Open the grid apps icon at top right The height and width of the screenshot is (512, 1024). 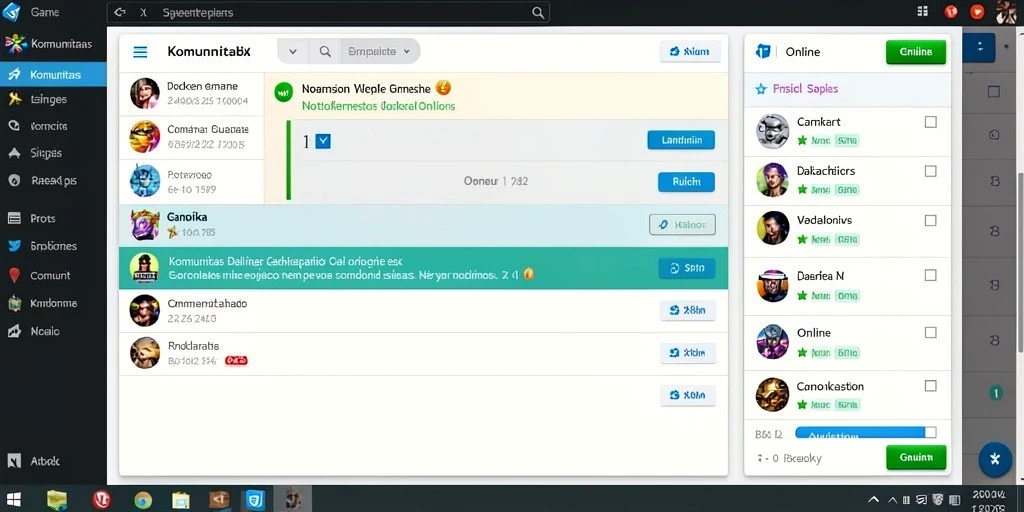tap(922, 11)
